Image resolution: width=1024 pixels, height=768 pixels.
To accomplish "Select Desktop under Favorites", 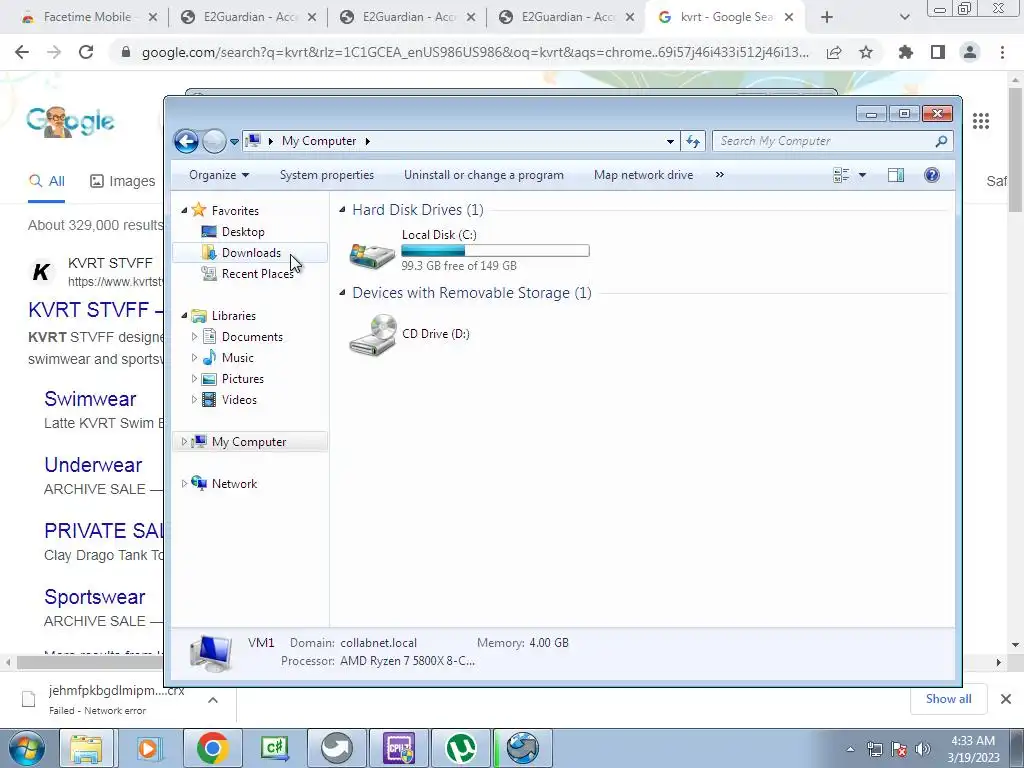I will (243, 232).
